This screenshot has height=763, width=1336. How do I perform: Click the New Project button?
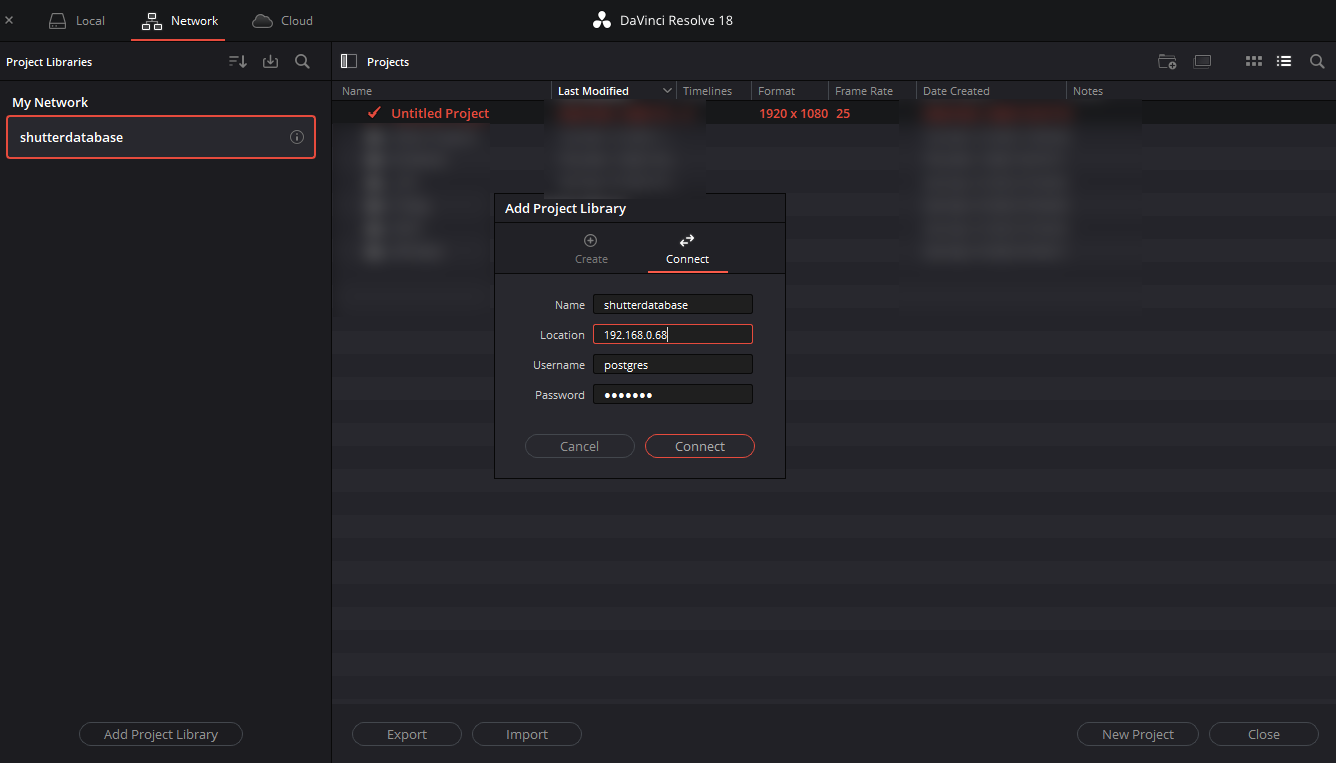pyautogui.click(x=1138, y=734)
